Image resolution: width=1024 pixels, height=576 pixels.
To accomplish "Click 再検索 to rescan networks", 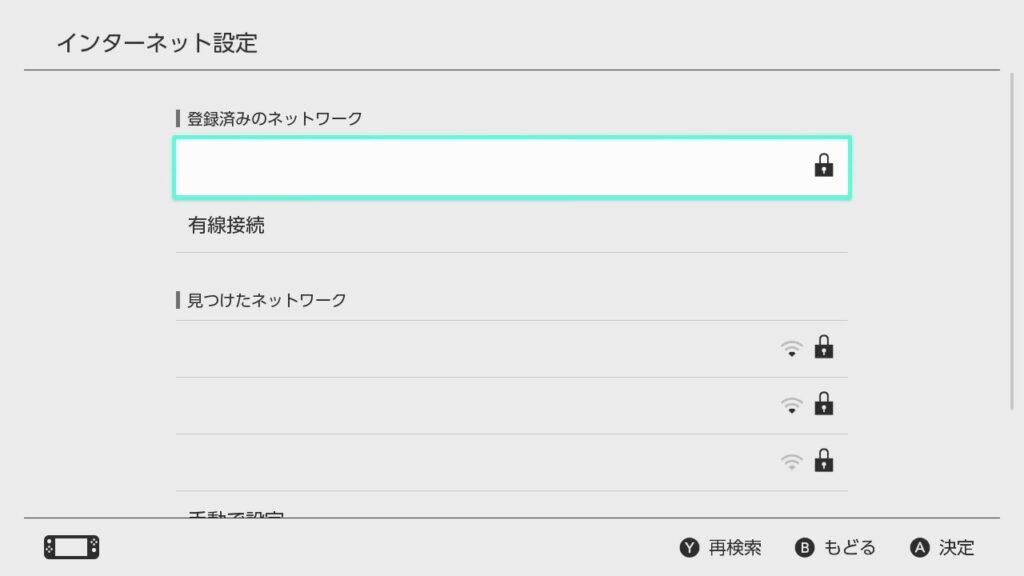I will click(x=735, y=547).
